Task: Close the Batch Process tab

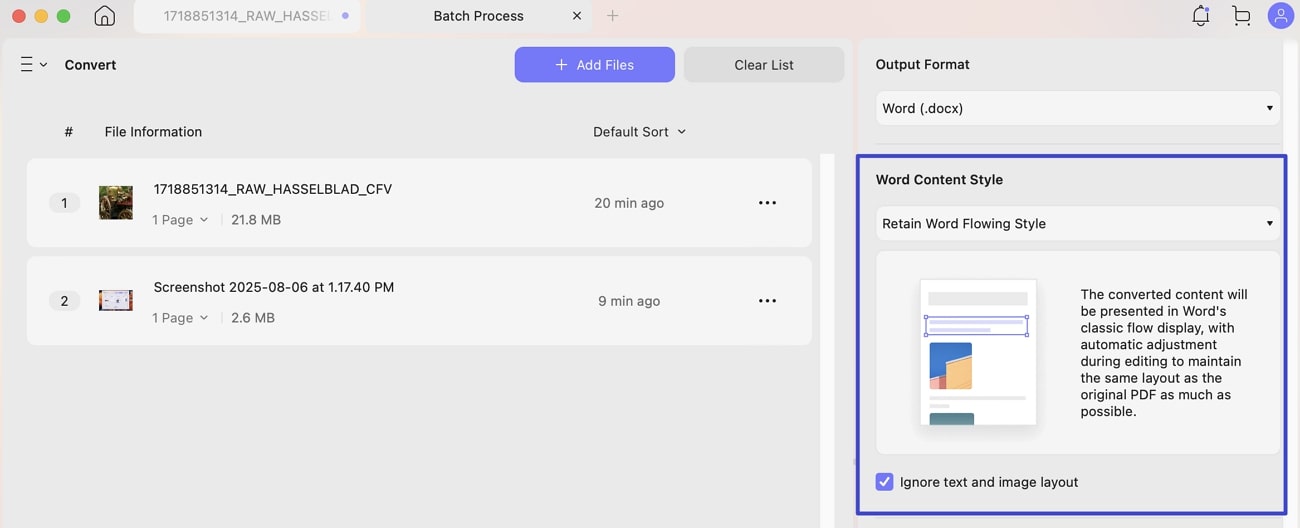Action: pyautogui.click(x=577, y=16)
